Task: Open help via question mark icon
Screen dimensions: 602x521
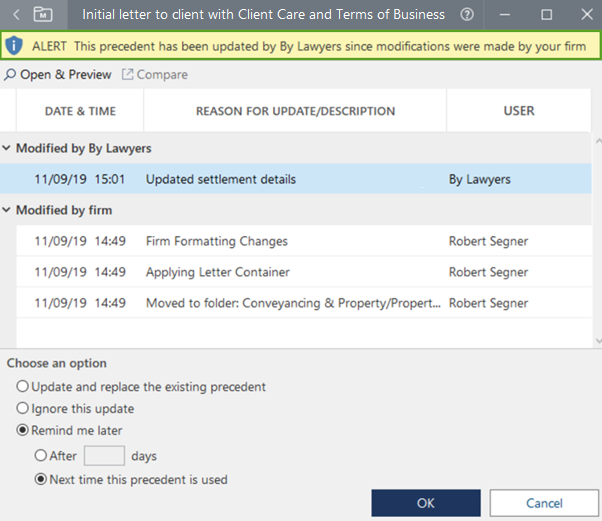Action: click(x=467, y=15)
